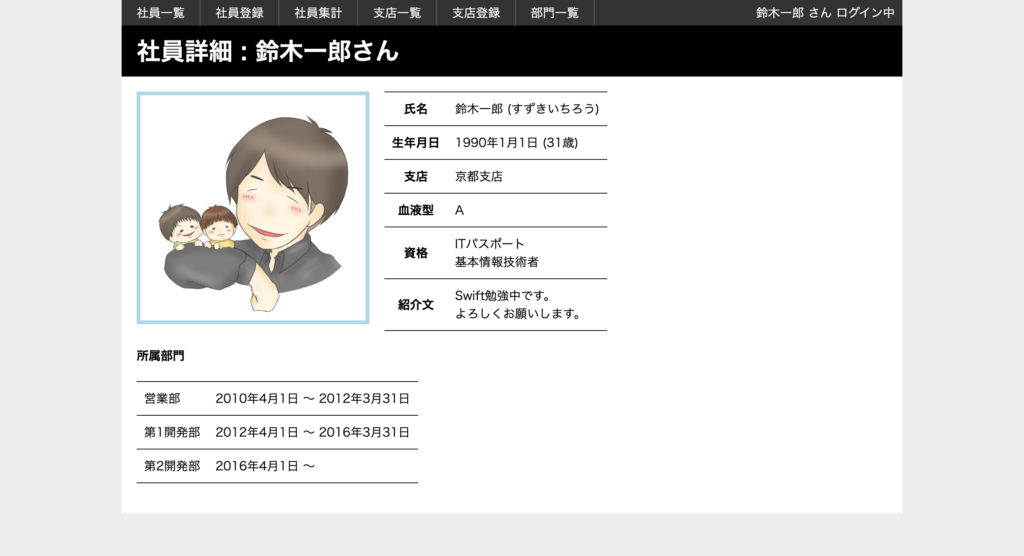1024x556 pixels.
Task: Click 支店登録 in the top menu
Action: [x=476, y=13]
